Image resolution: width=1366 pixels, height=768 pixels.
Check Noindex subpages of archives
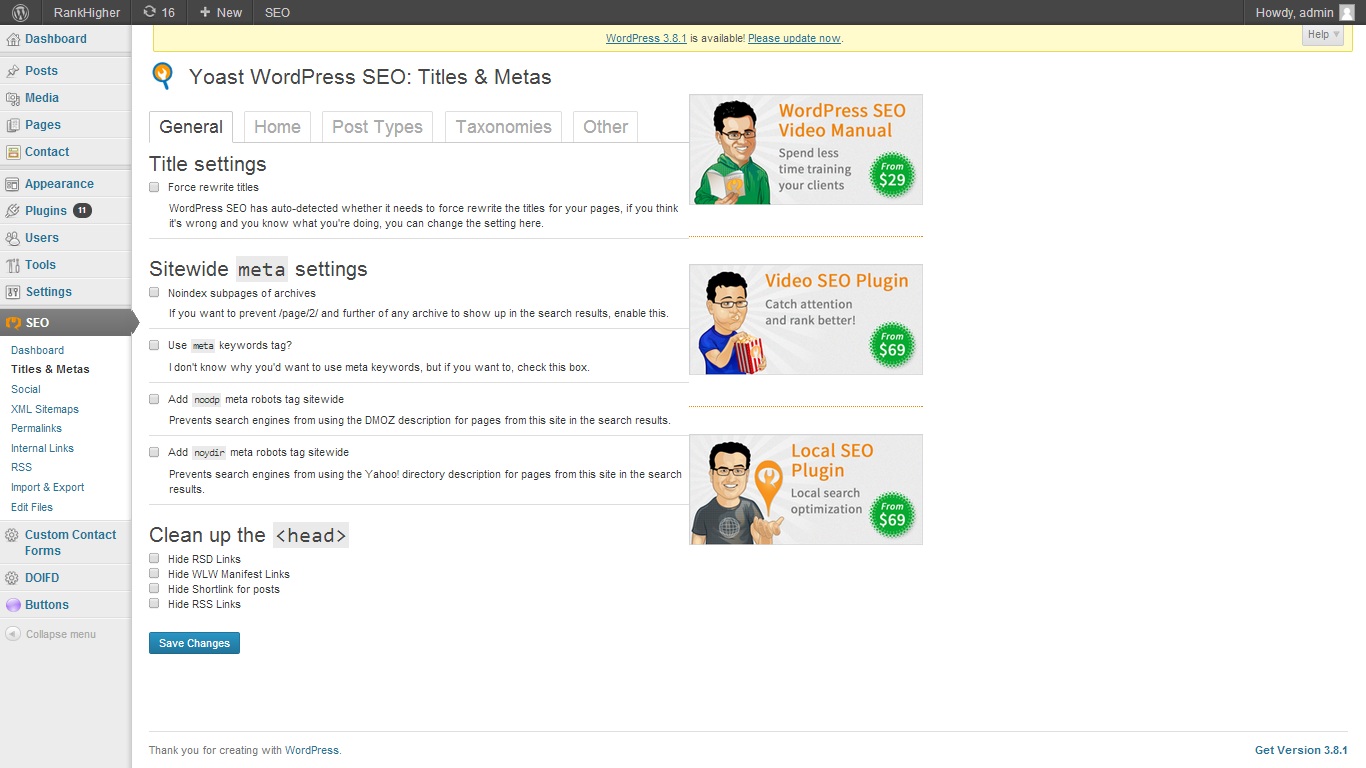click(x=154, y=293)
